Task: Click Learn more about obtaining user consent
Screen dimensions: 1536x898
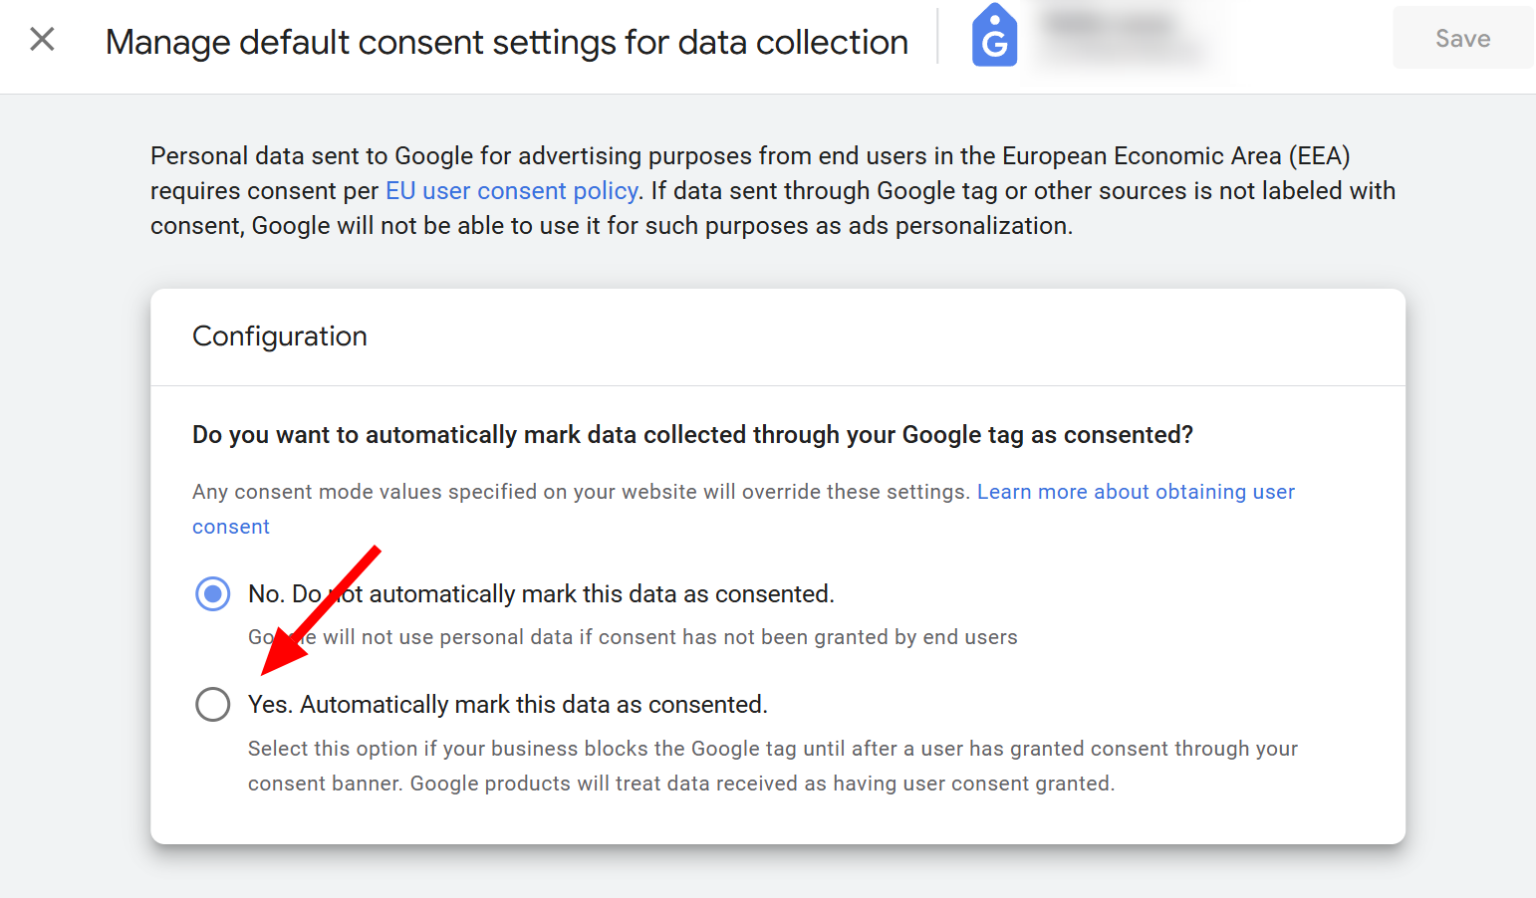Action: click(x=1136, y=492)
